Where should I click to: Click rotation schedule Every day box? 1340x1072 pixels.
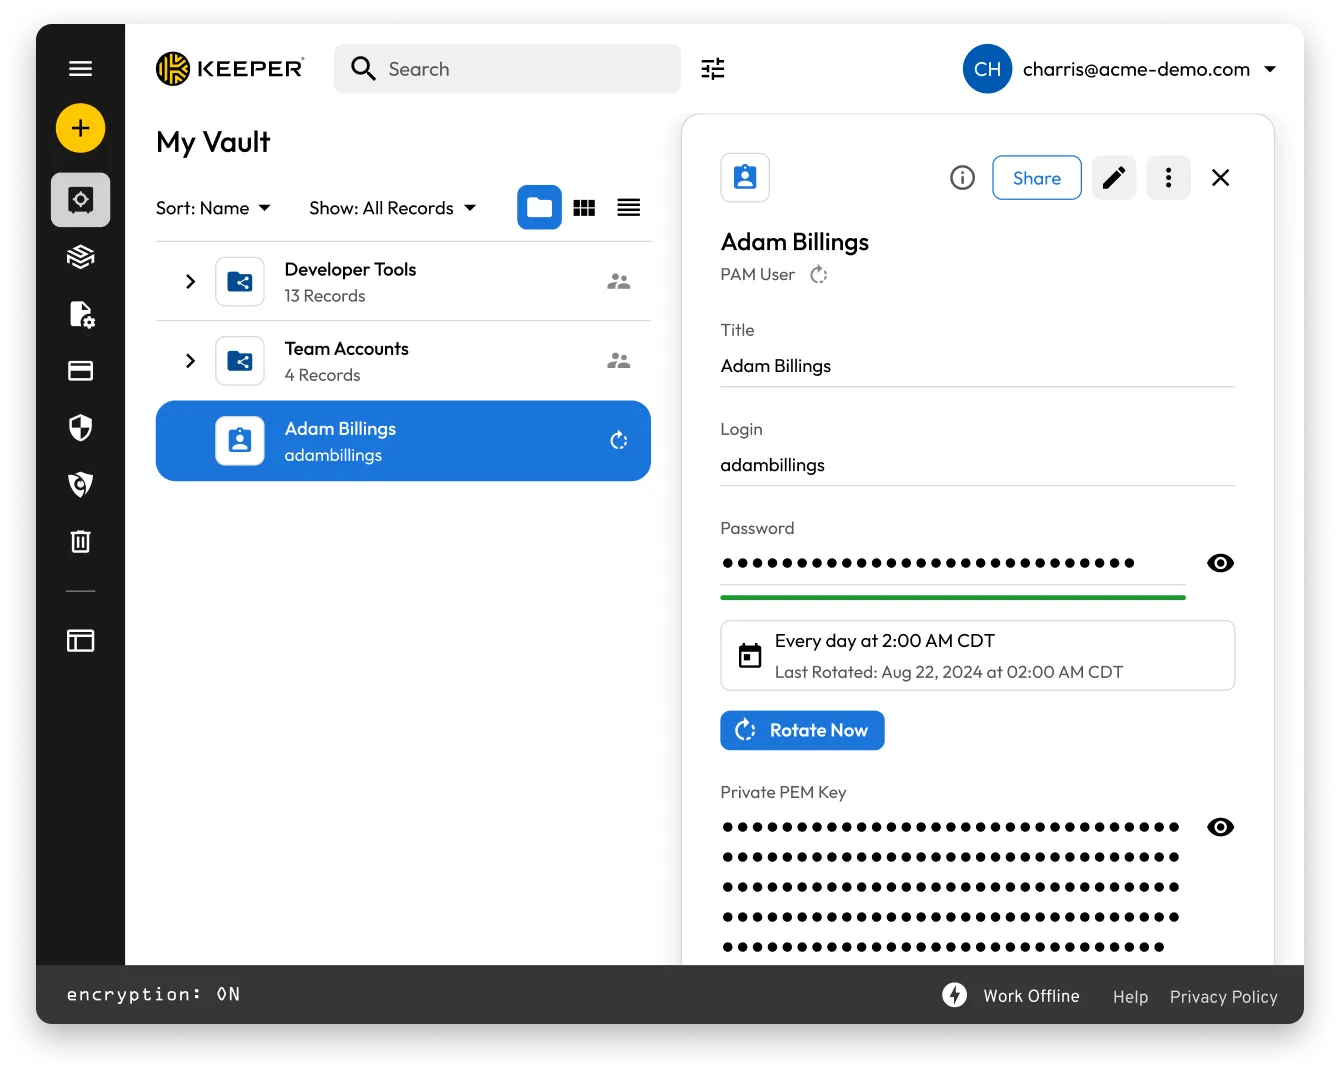point(977,655)
